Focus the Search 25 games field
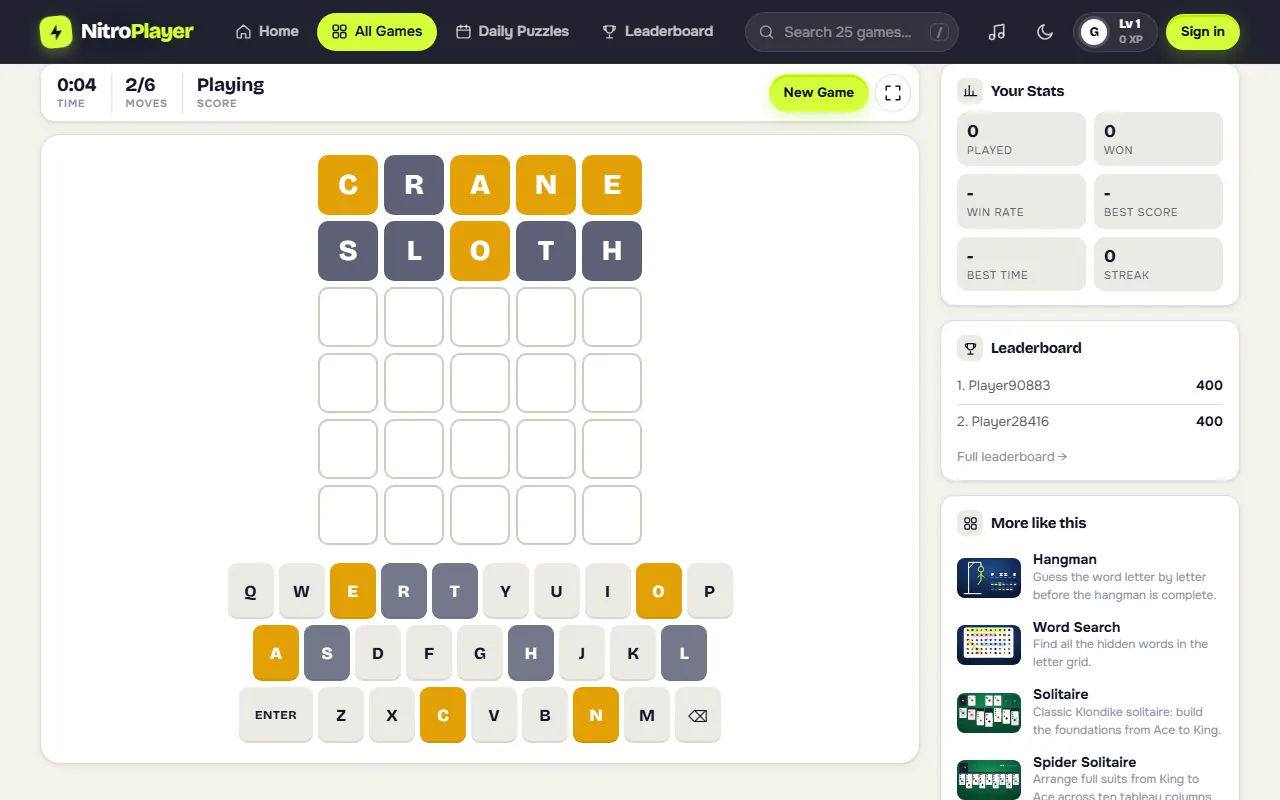The image size is (1280, 800). 852,32
